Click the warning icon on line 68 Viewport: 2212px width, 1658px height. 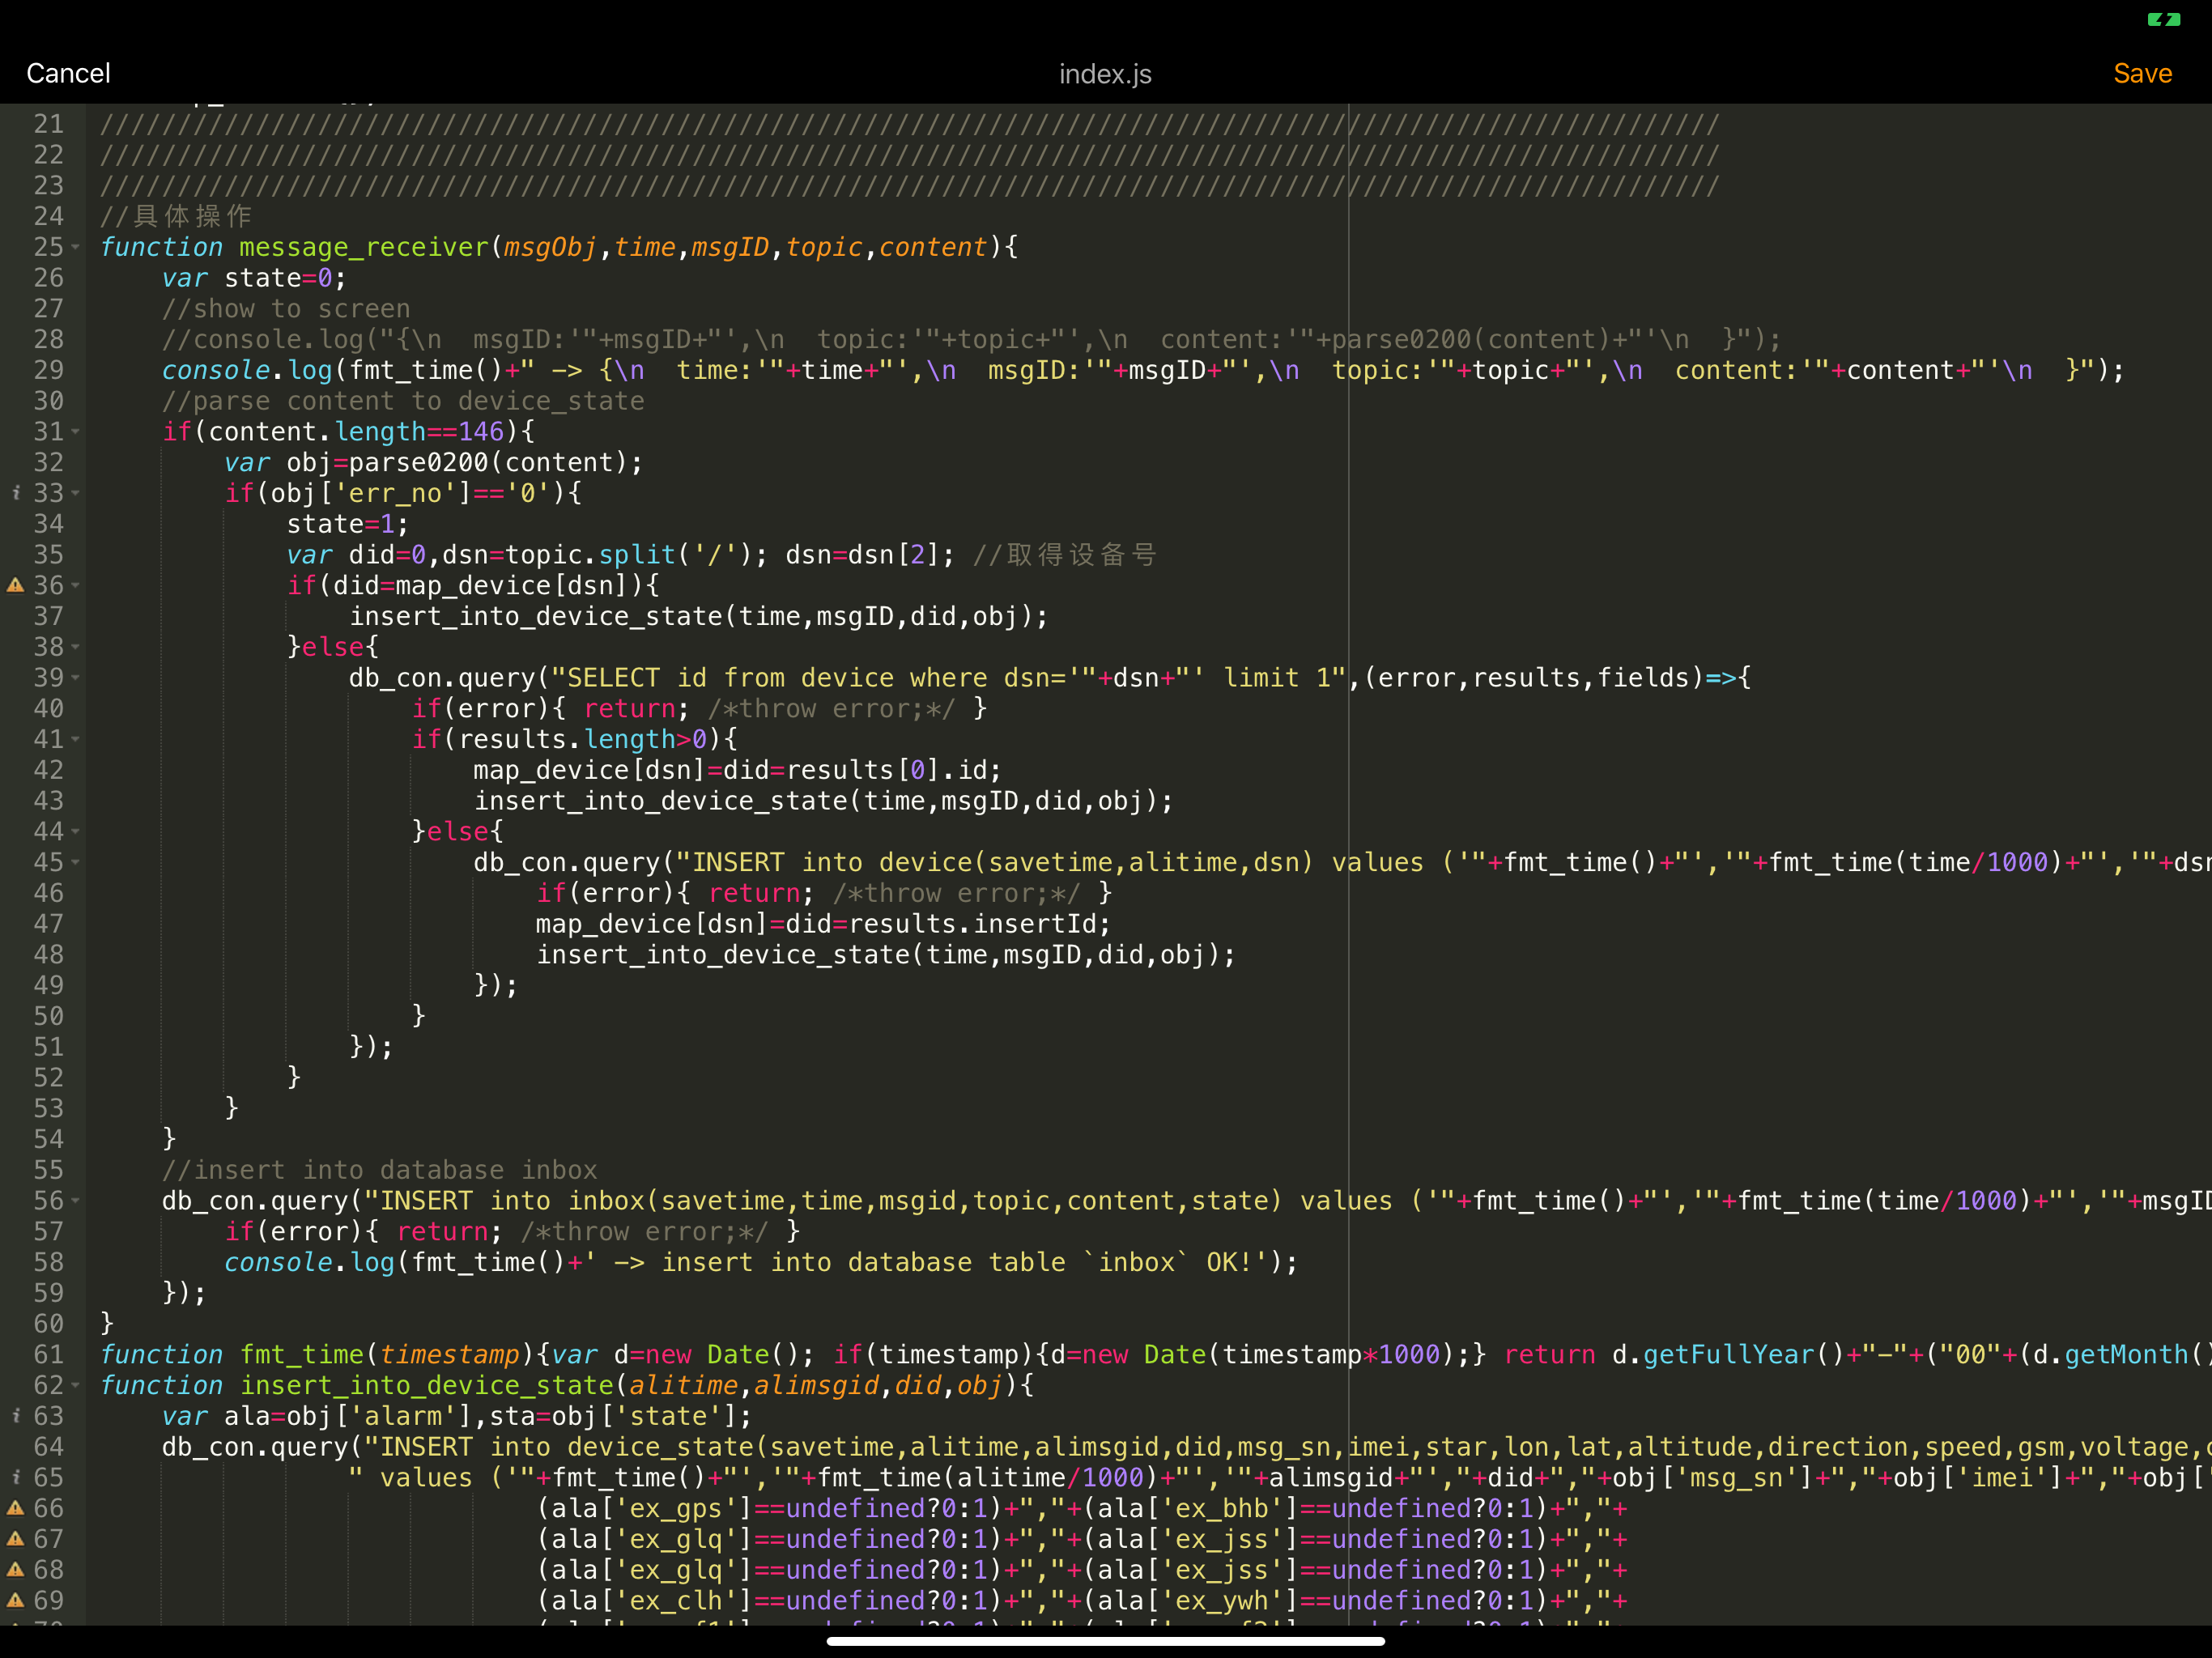(15, 1570)
